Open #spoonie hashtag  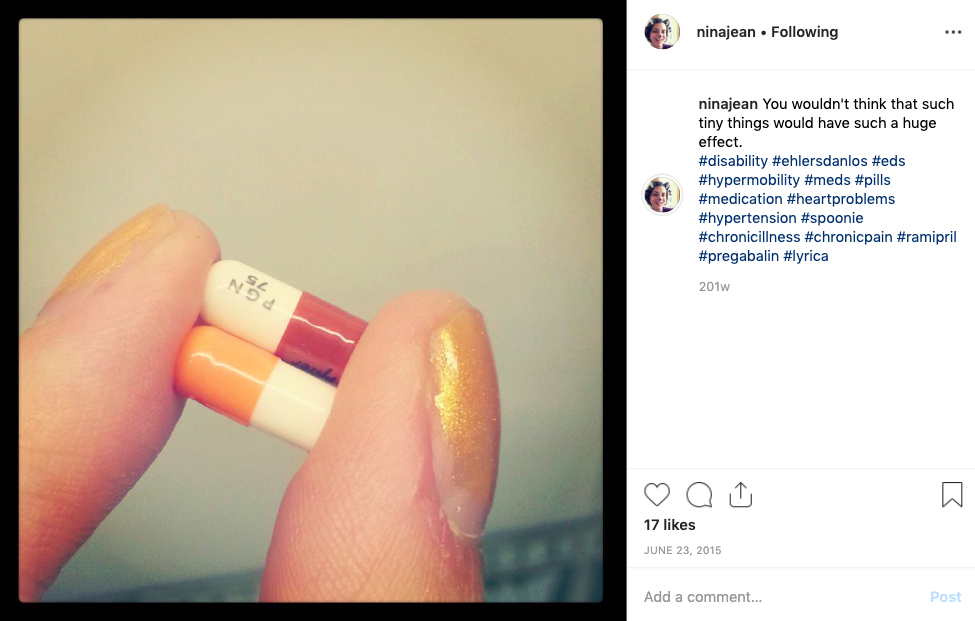point(832,218)
